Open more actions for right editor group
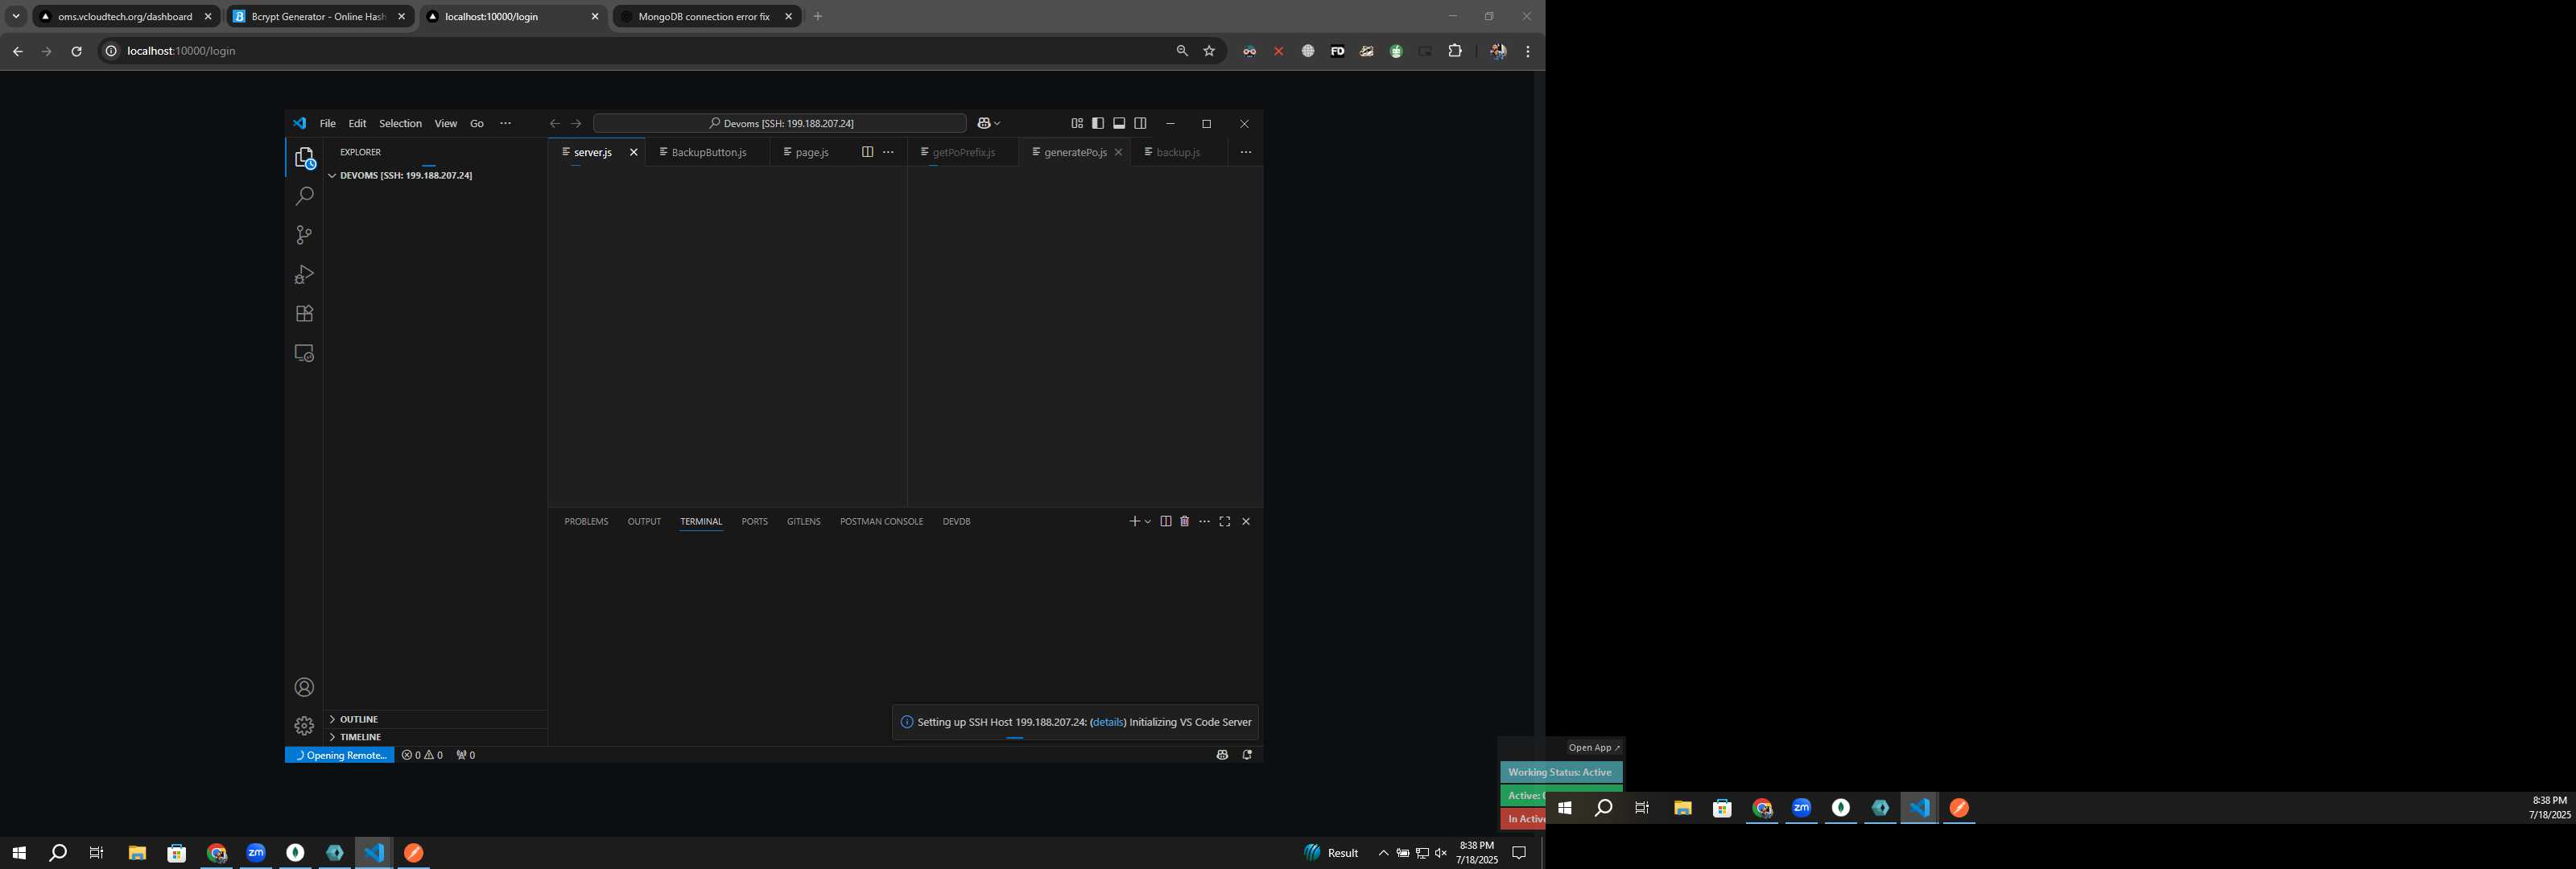Image resolution: width=2576 pixels, height=869 pixels. tap(1245, 152)
